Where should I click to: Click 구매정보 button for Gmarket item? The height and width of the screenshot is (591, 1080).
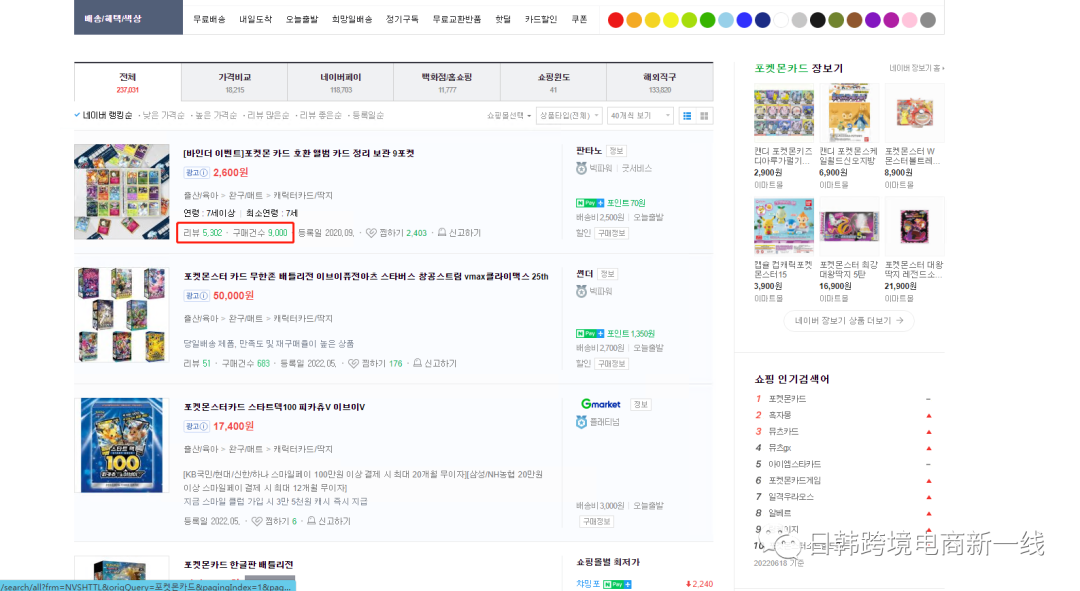coord(596,521)
